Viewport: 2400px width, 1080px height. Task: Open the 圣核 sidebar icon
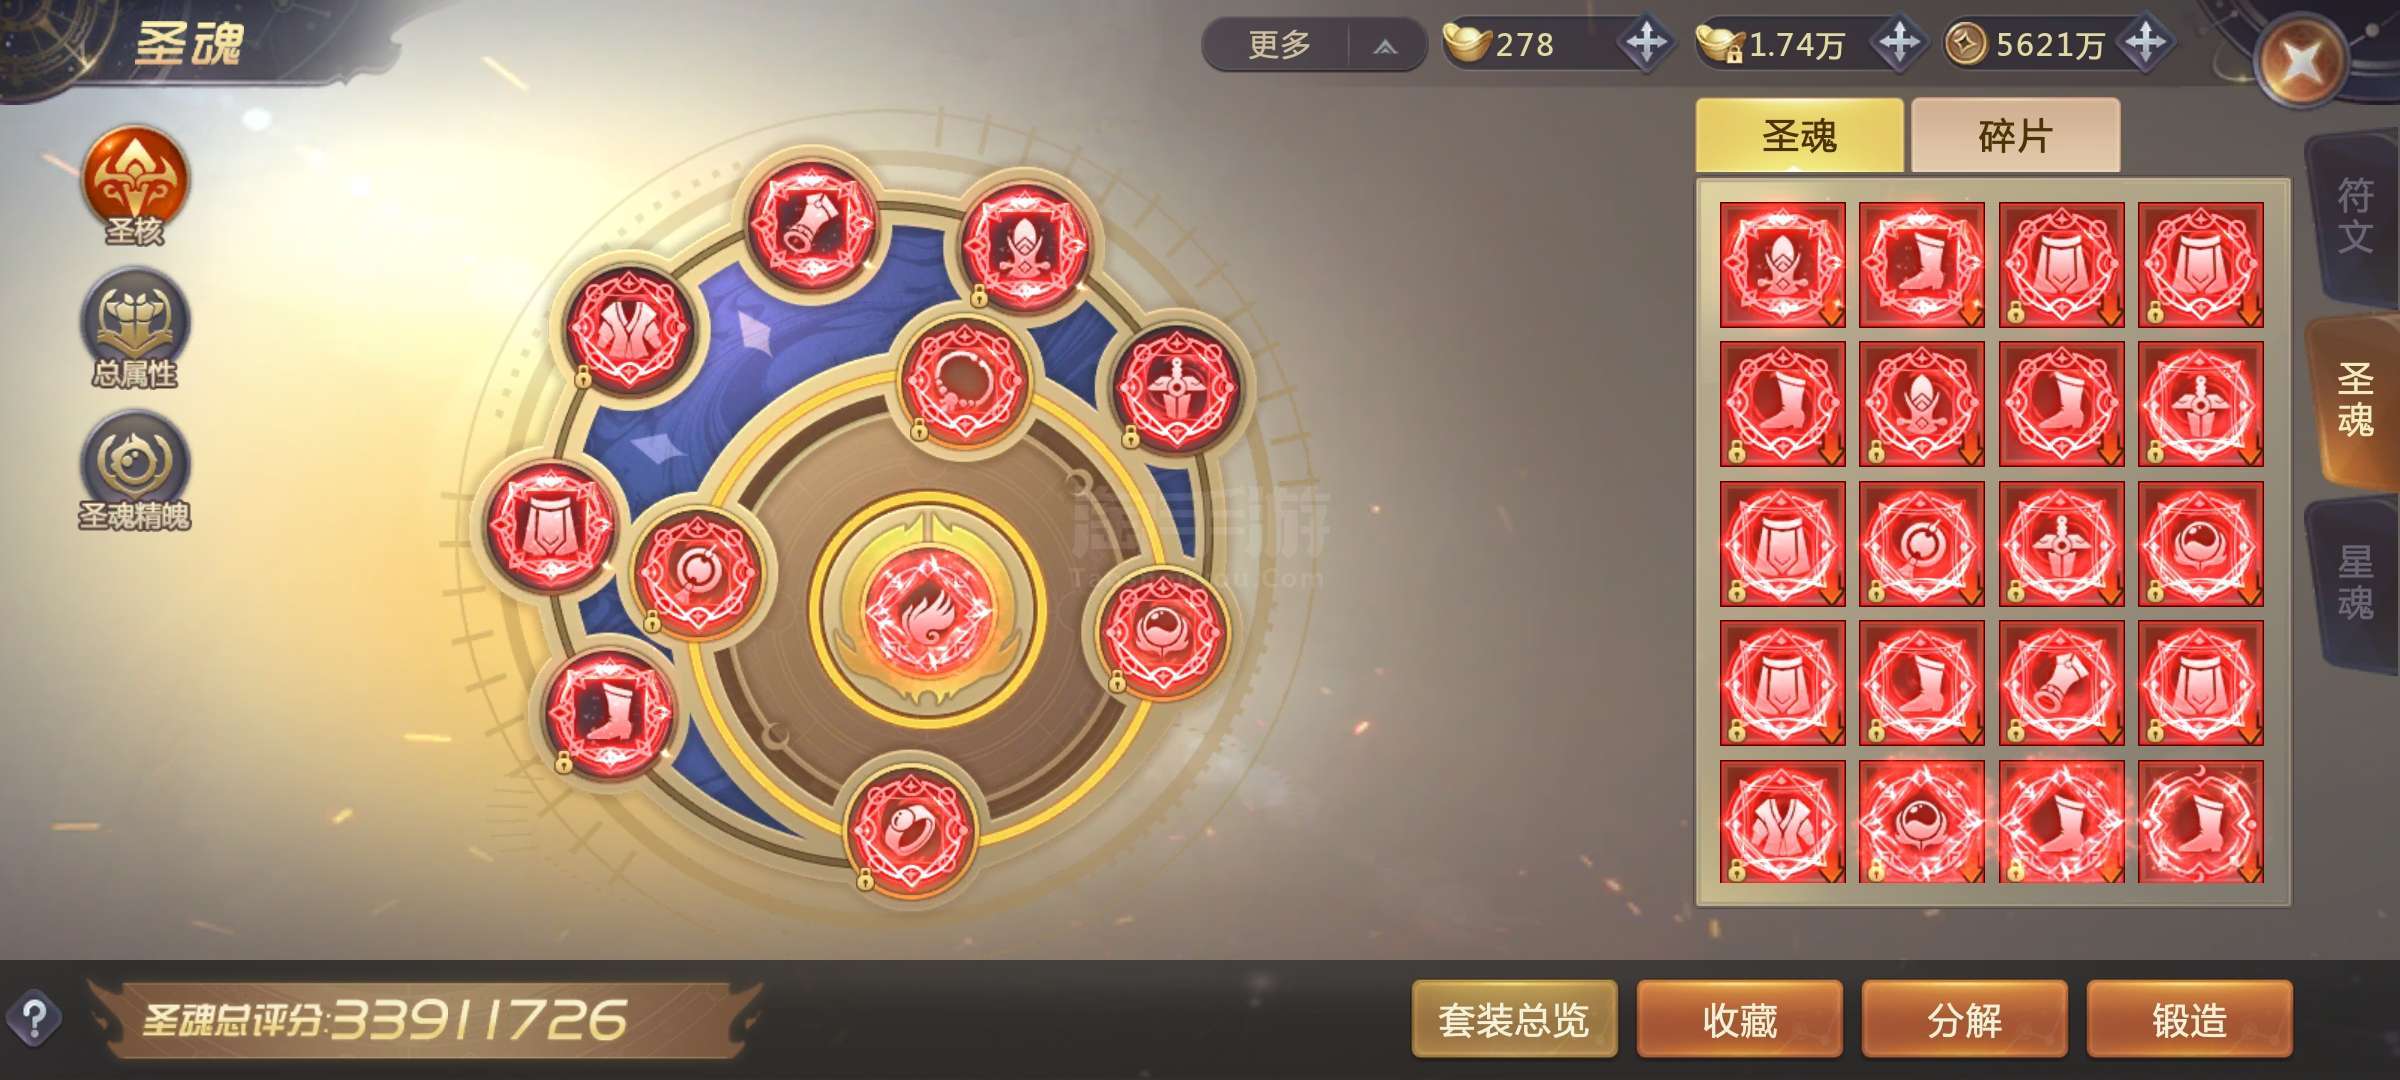point(135,185)
